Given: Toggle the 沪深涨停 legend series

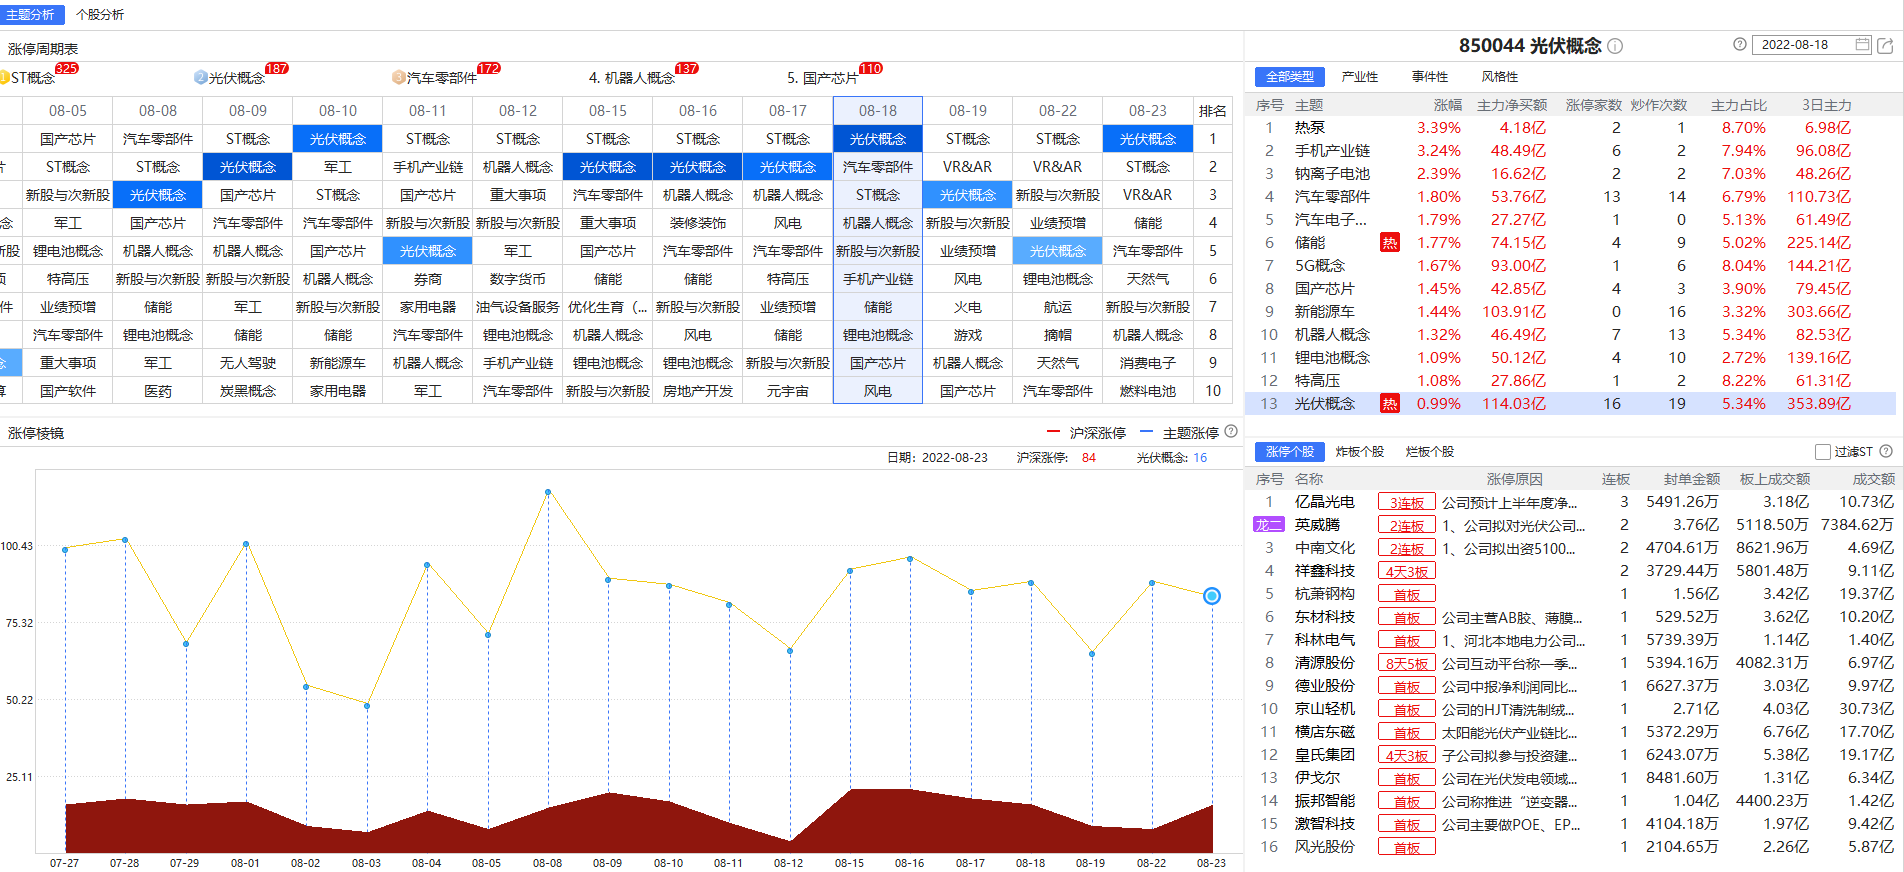Looking at the screenshot, I should coord(1086,433).
